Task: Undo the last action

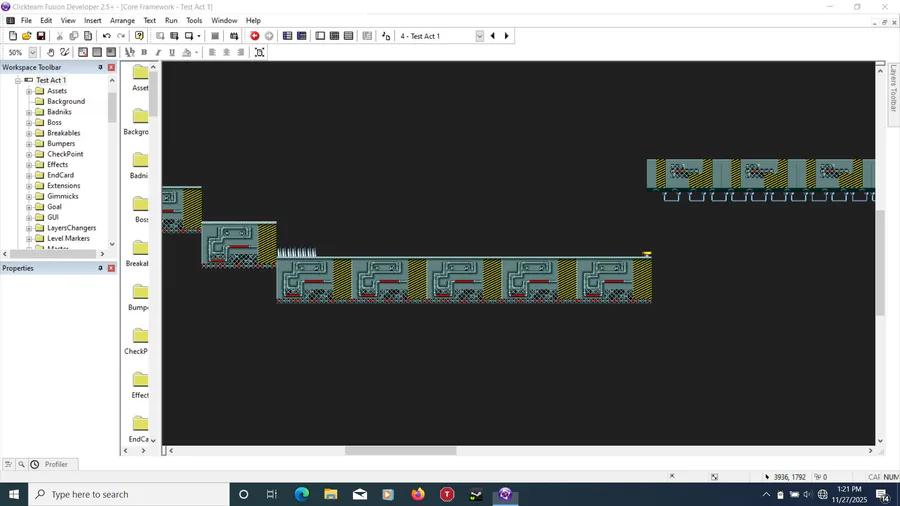Action: (x=107, y=36)
